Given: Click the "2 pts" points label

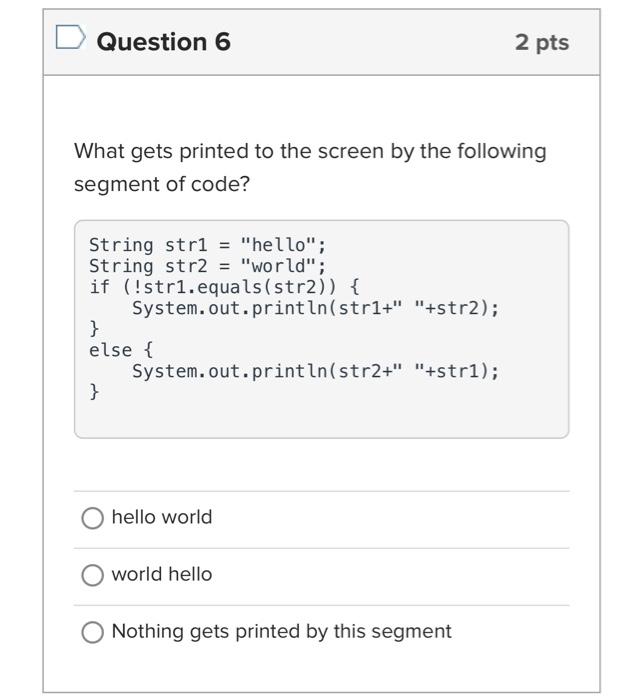Looking at the screenshot, I should point(542,42).
